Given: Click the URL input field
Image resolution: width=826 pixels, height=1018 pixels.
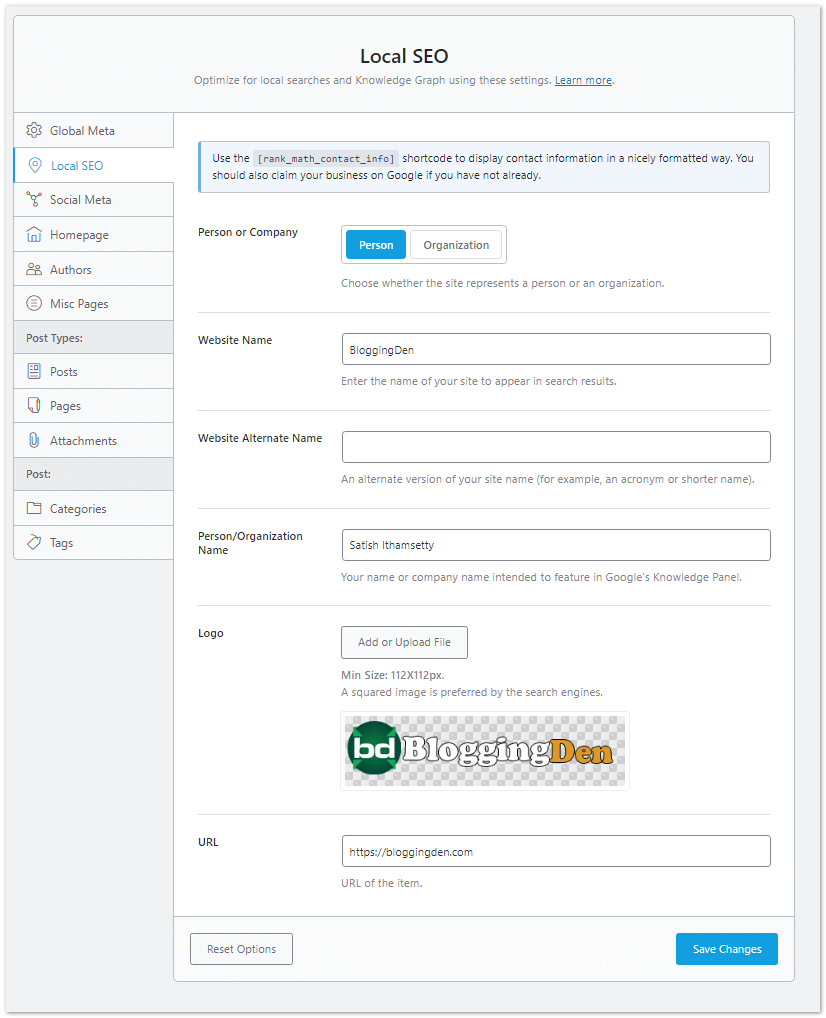Looking at the screenshot, I should pyautogui.click(x=556, y=851).
